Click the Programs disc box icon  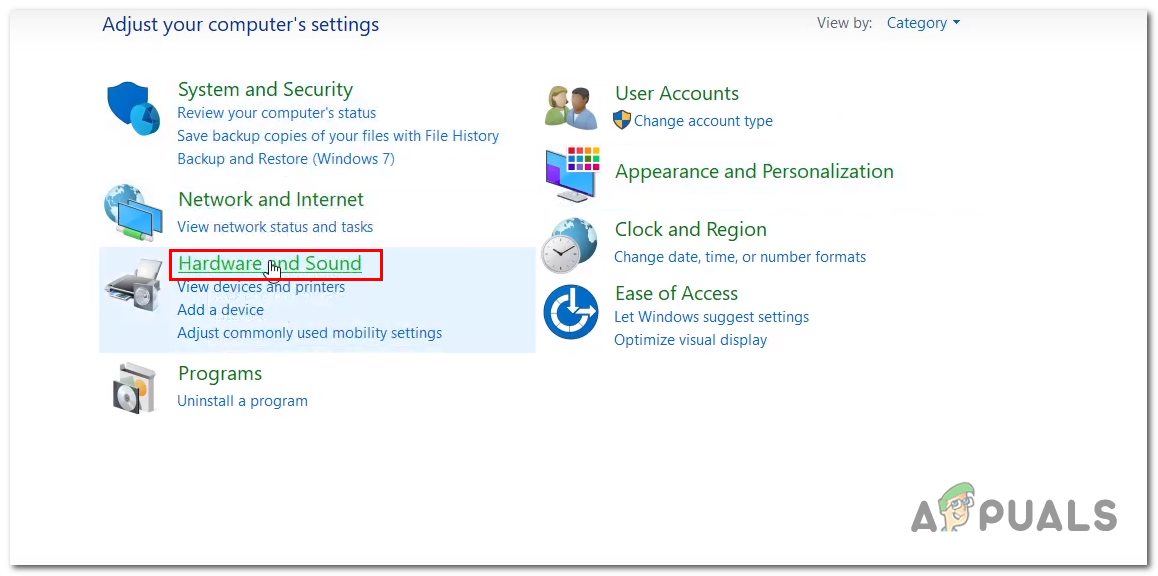coord(134,389)
